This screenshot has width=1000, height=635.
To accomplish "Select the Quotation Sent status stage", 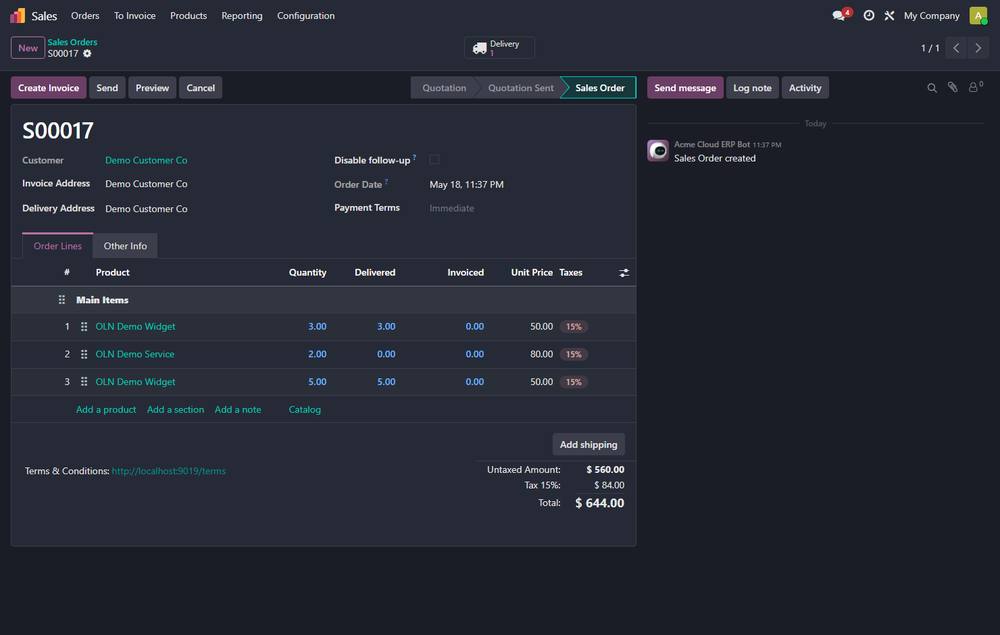I will (520, 88).
